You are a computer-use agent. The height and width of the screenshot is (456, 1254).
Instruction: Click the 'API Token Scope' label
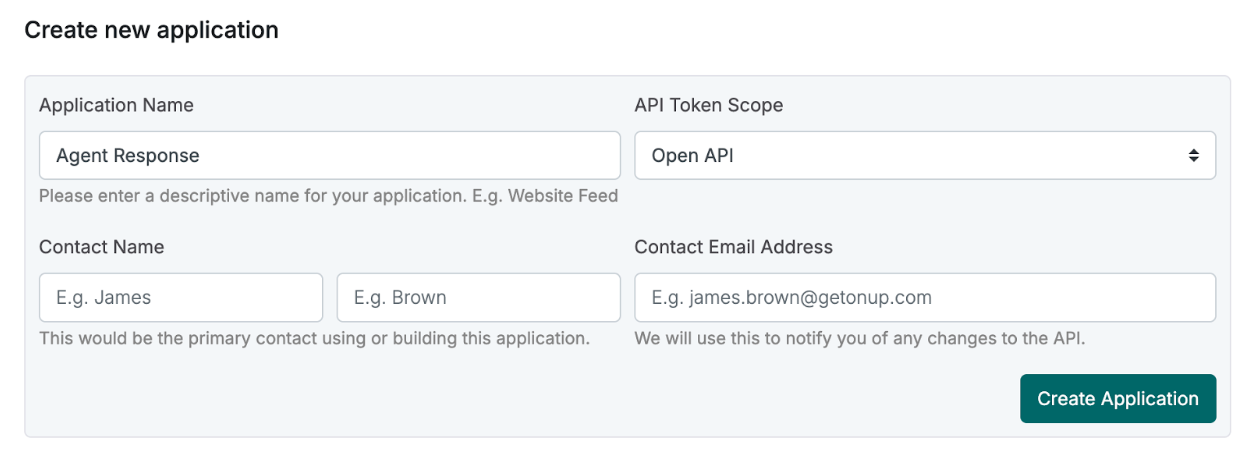coord(708,105)
